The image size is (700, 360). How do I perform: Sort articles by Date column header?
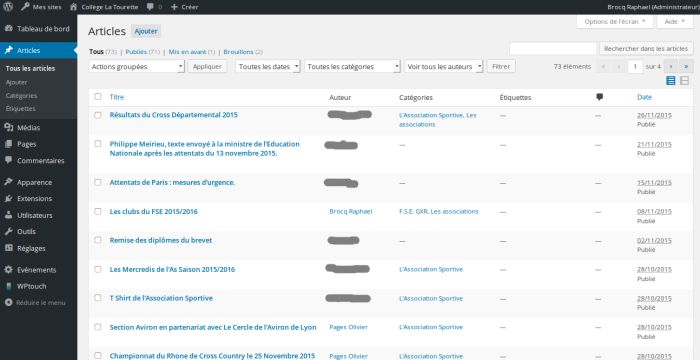click(x=644, y=97)
